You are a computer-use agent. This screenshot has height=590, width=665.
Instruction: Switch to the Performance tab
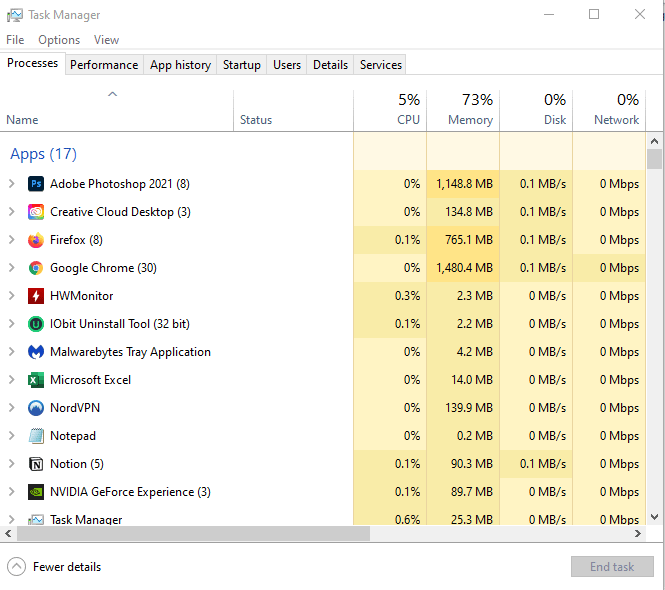tap(104, 65)
